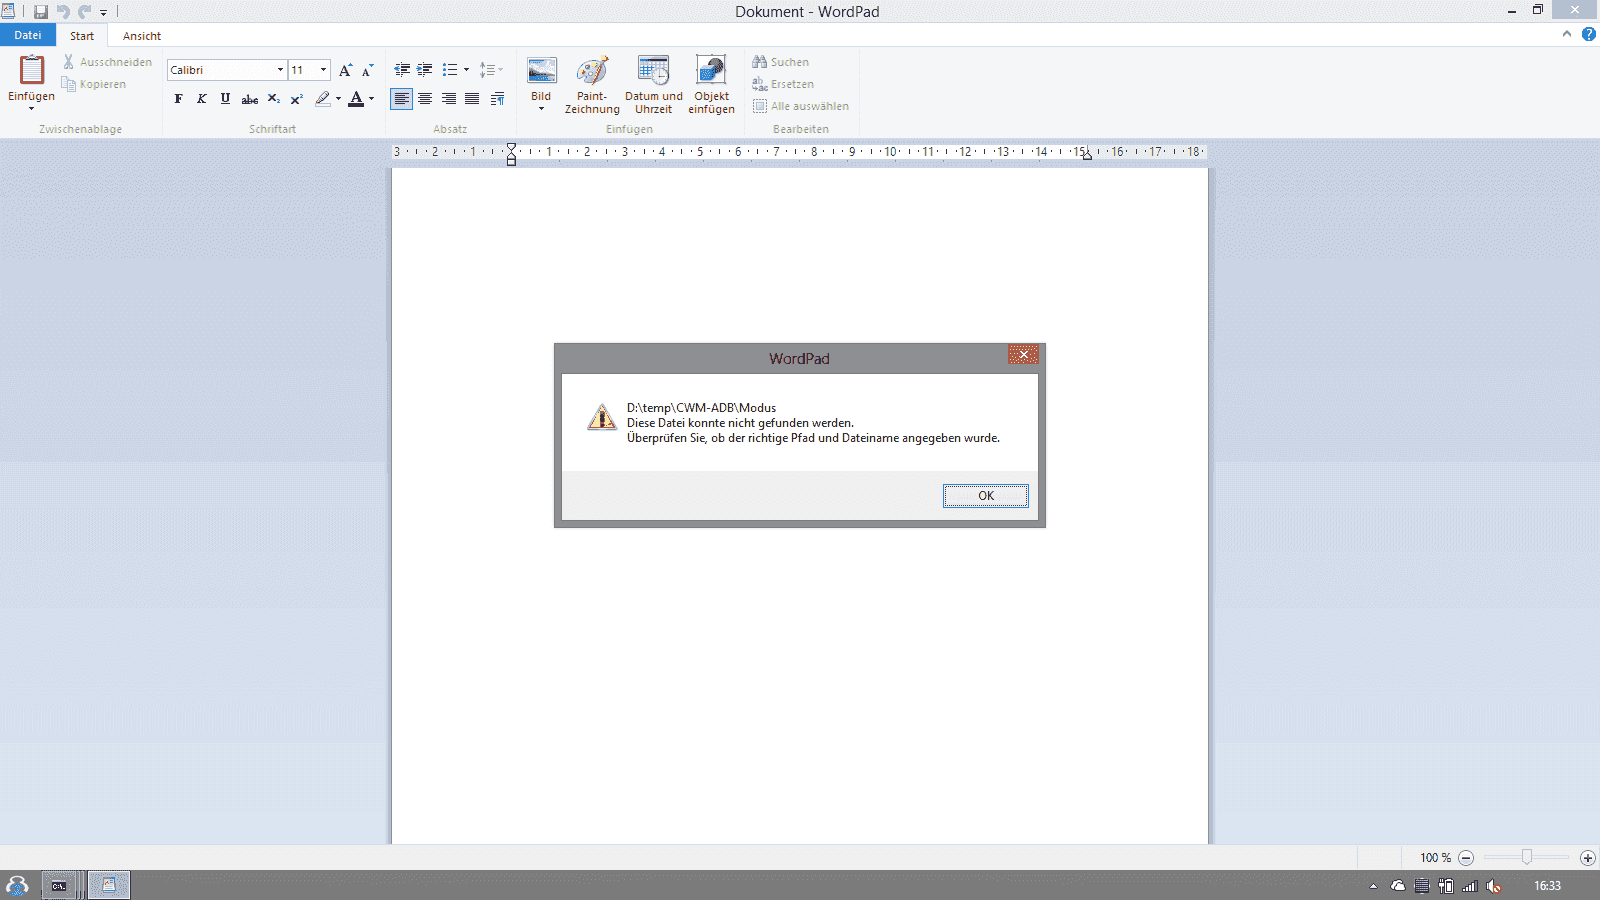Save the document via quick access toolbar
This screenshot has height=900, width=1600.
click(41, 12)
